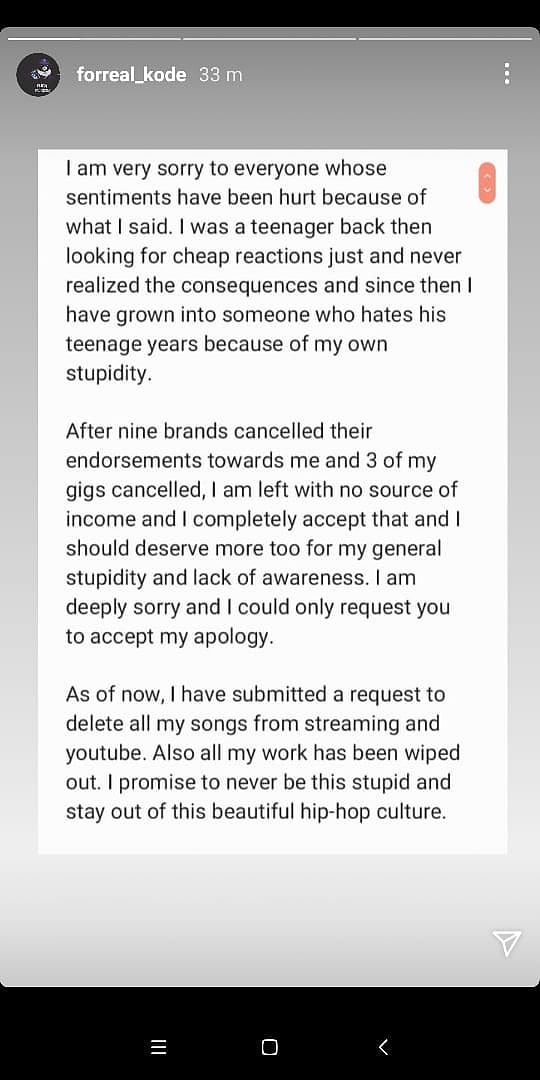Viewport: 540px width, 1080px height.
Task: Open the forreal_kode username link
Action: point(132,74)
